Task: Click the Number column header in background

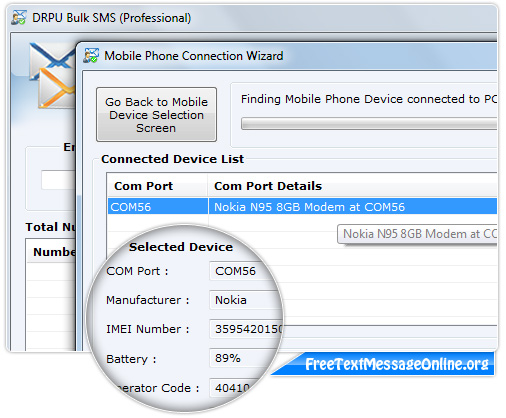Action: pos(54,252)
